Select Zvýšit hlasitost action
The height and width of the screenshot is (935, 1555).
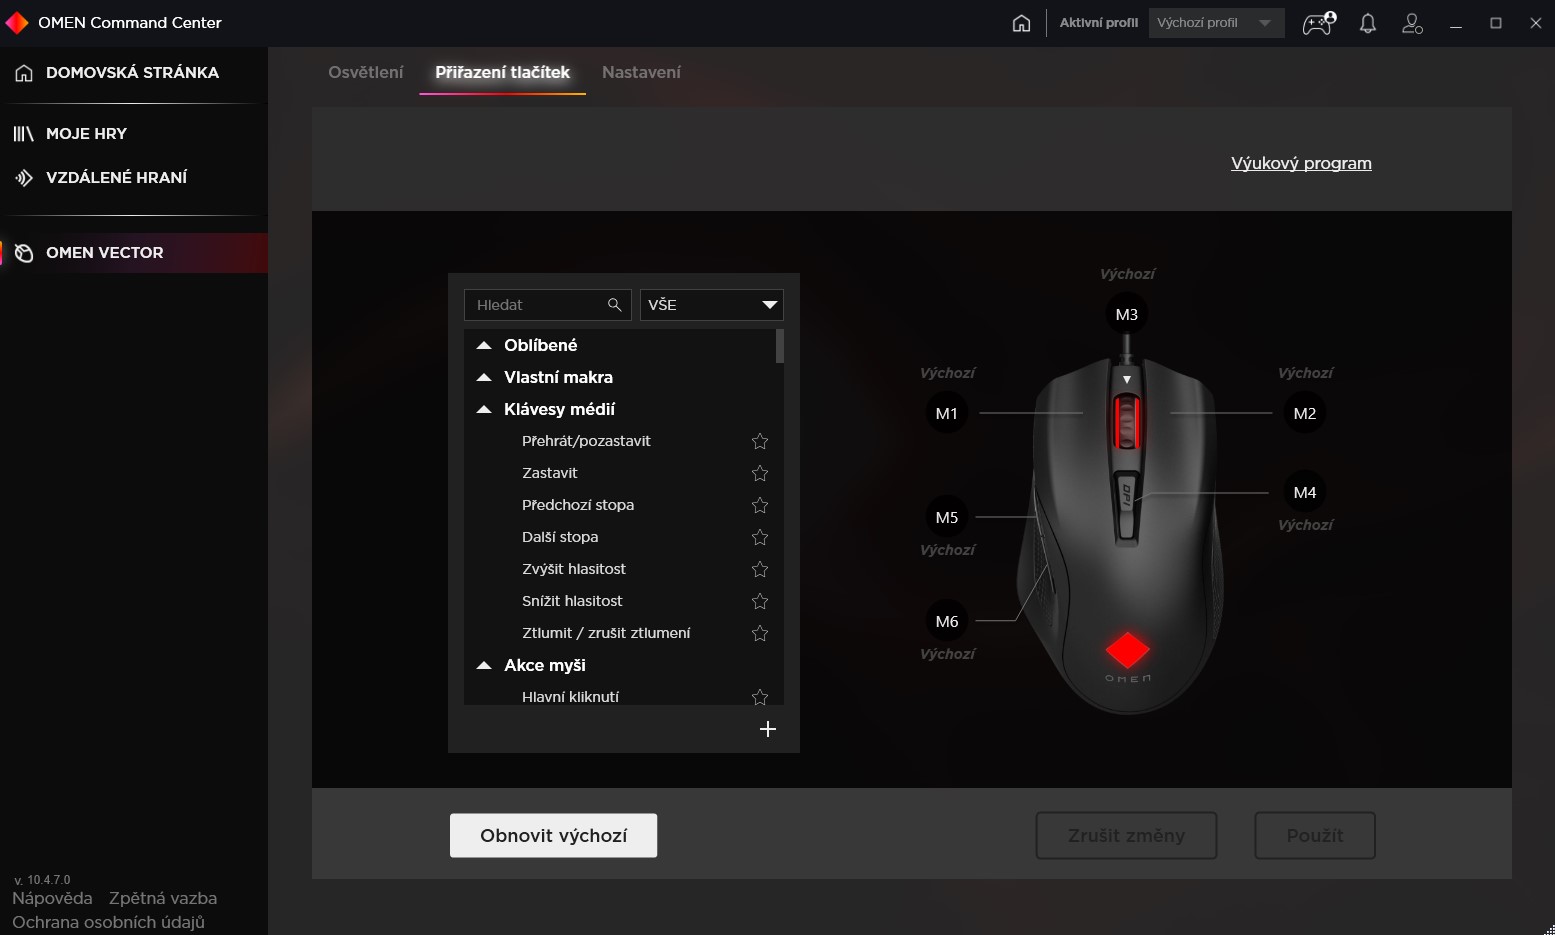point(574,569)
